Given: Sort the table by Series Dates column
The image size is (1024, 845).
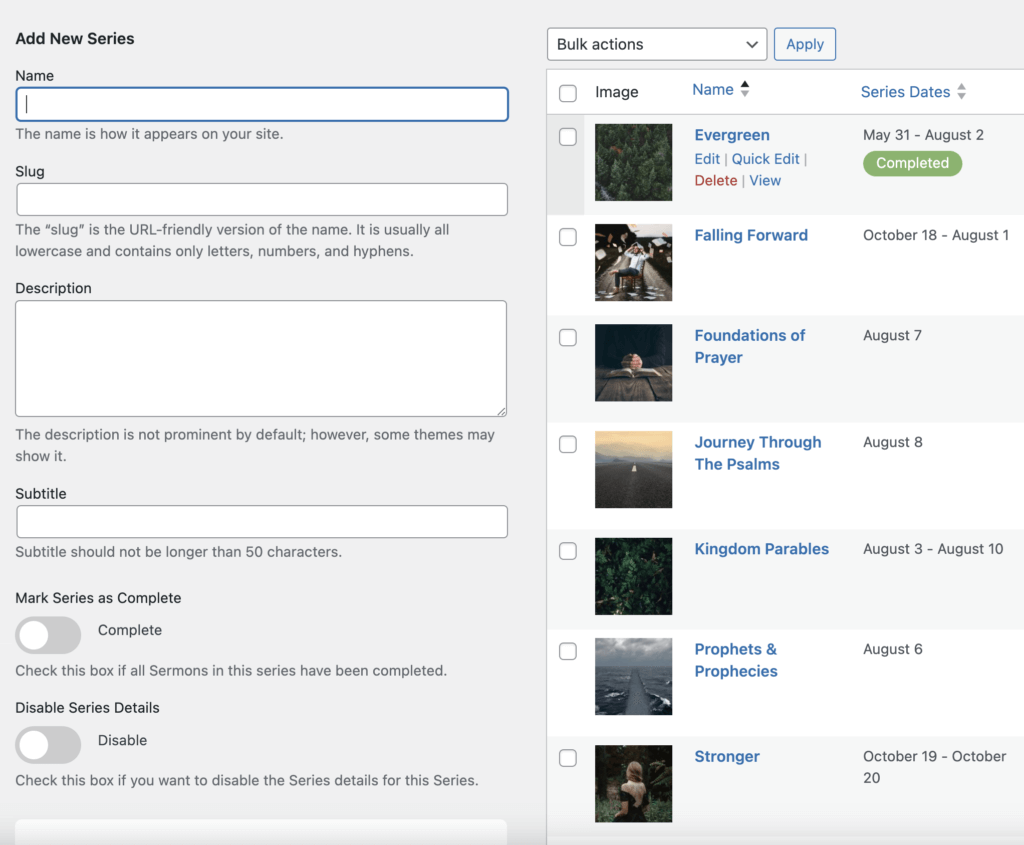Looking at the screenshot, I should coord(905,92).
